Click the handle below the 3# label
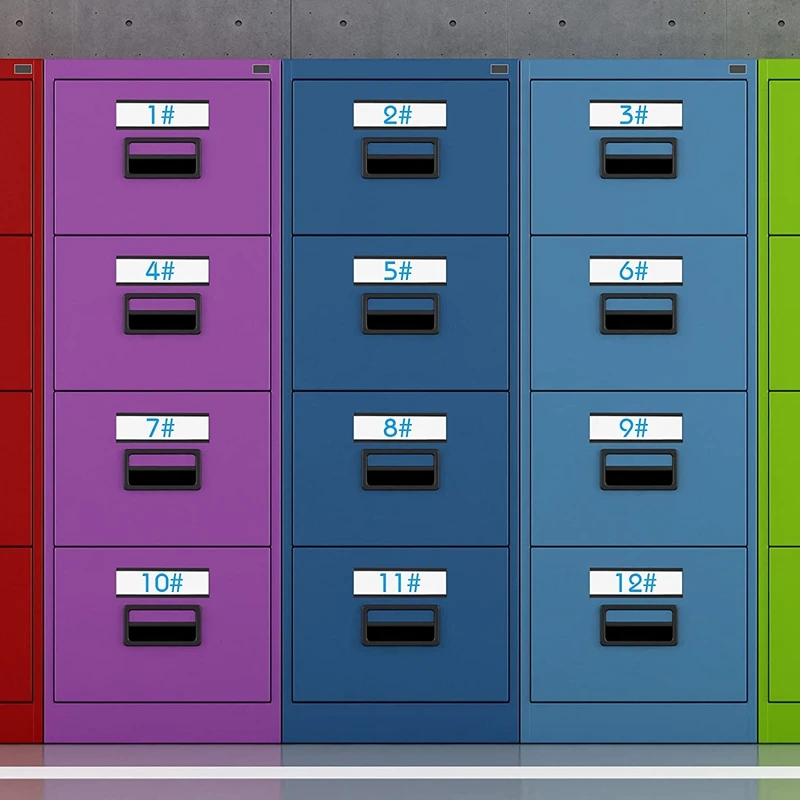800x800 pixels. tap(639, 158)
